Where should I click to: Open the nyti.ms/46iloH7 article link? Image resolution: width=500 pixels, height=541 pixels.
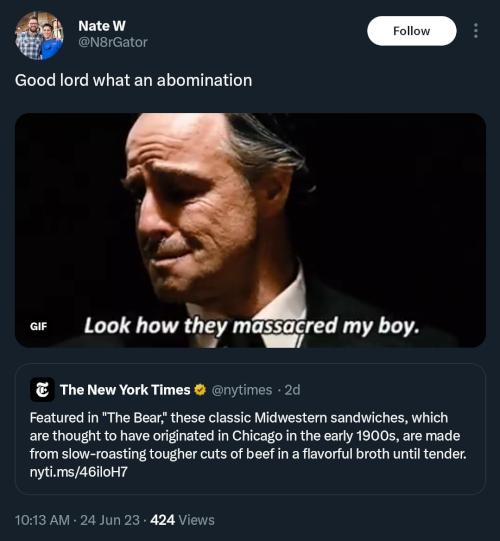(79, 472)
